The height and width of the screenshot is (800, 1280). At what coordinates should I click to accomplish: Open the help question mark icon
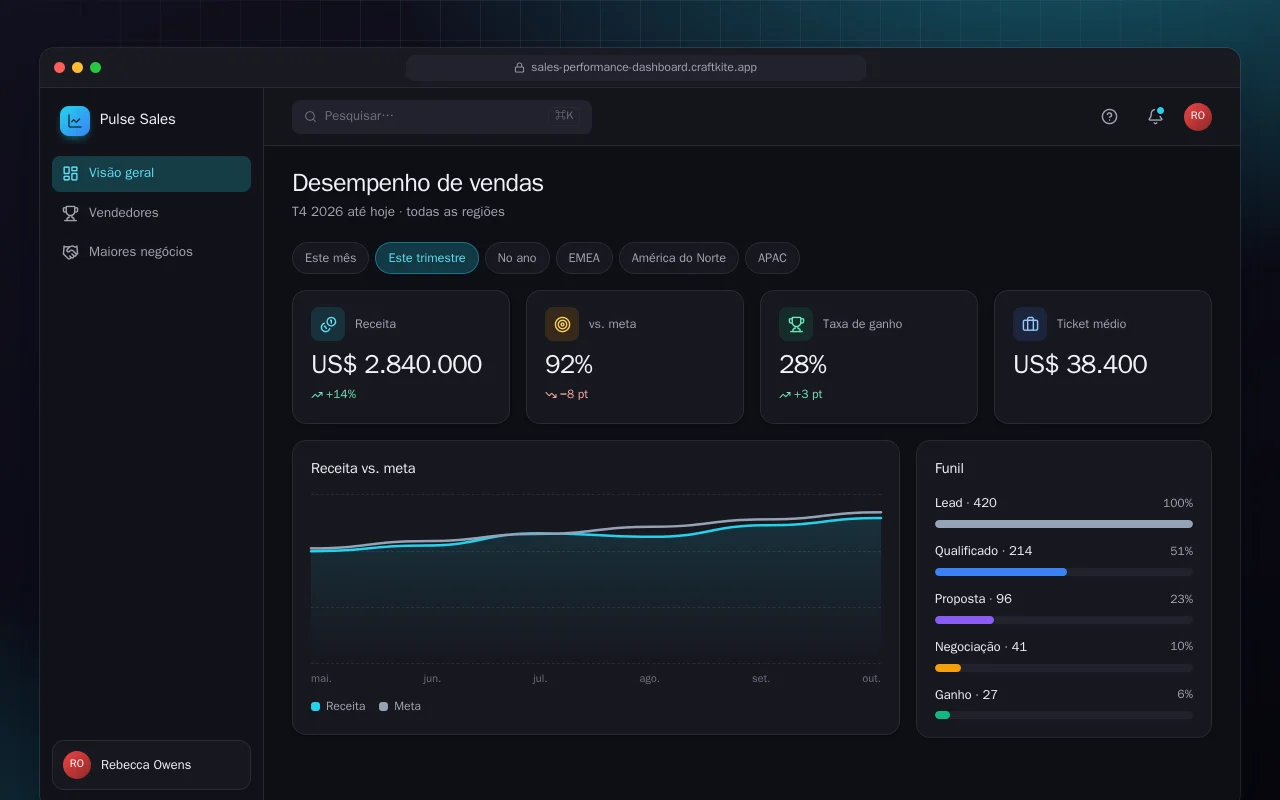[1109, 116]
